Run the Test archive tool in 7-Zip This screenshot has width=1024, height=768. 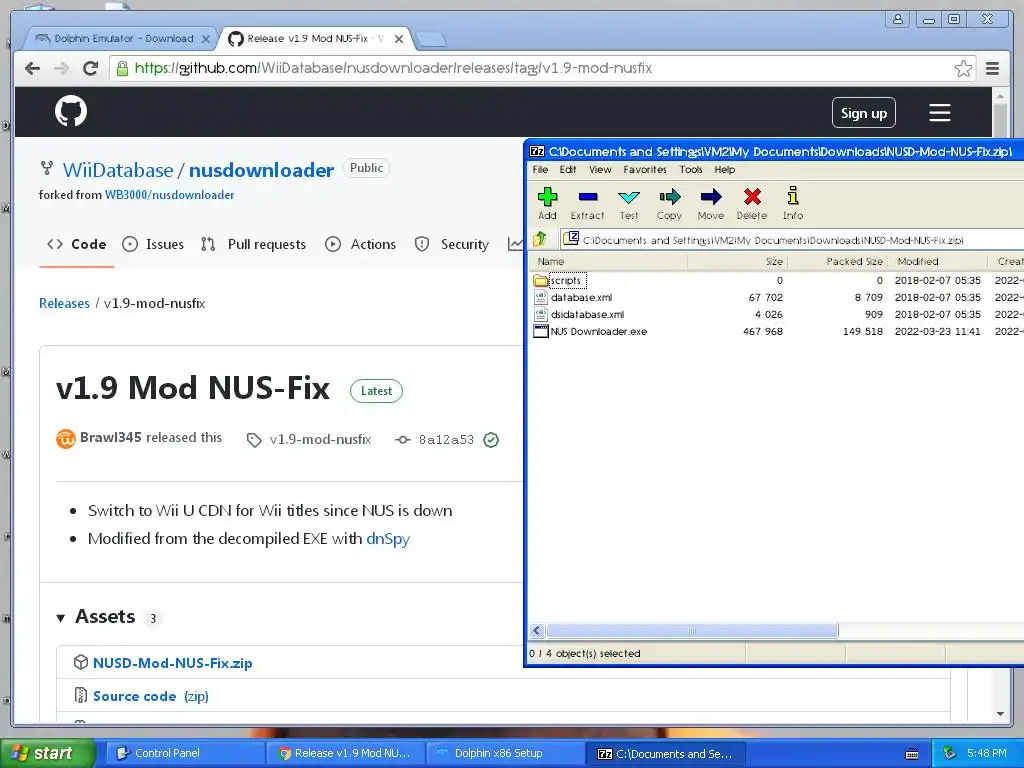[629, 204]
